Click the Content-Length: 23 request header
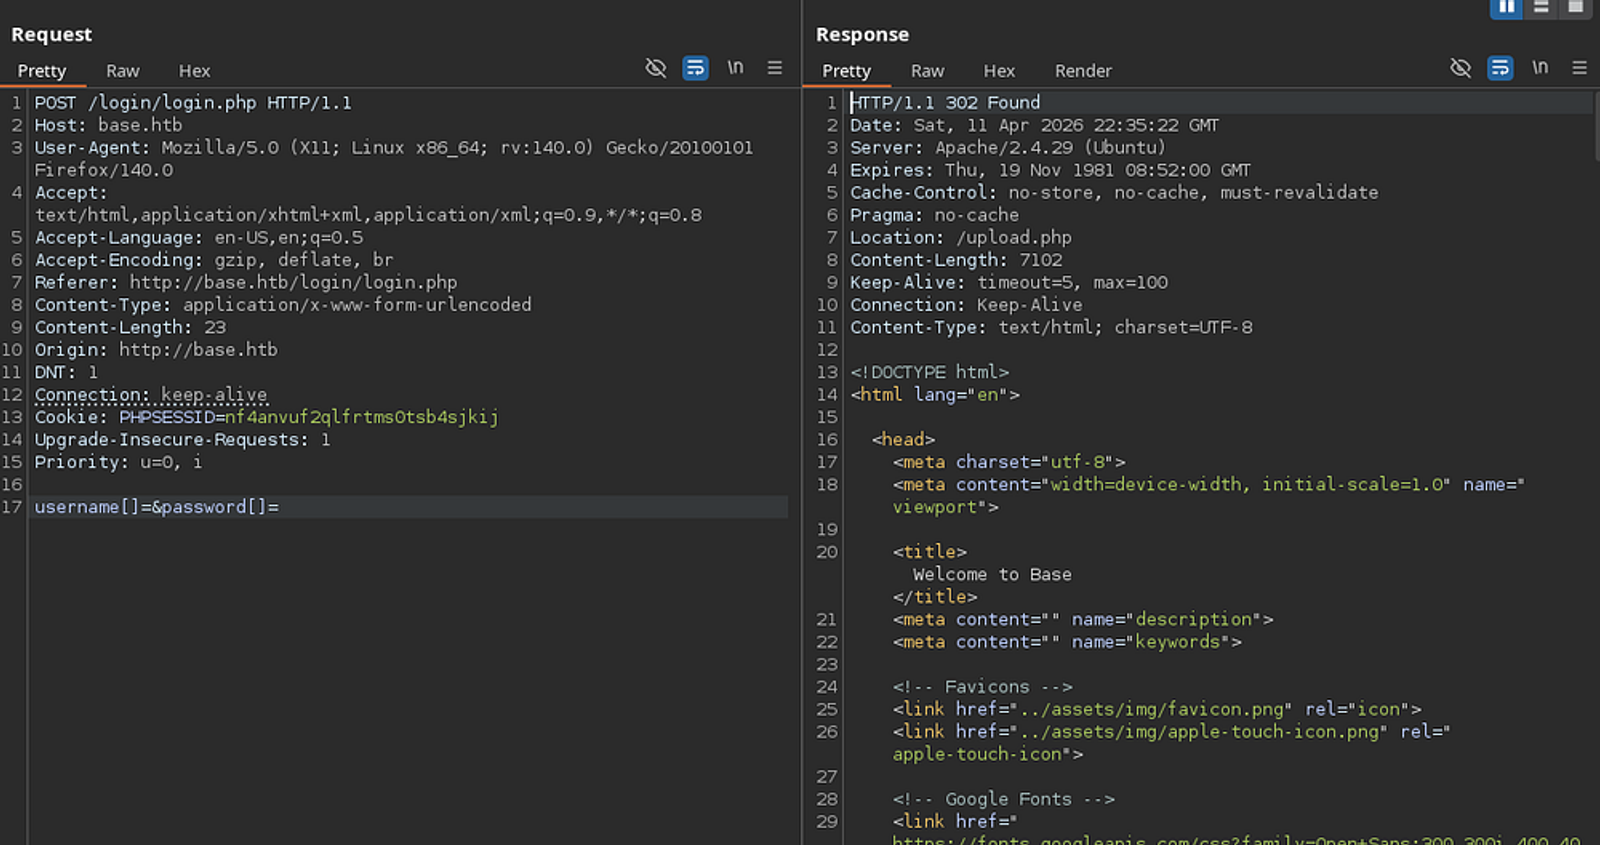1600x845 pixels. point(130,327)
